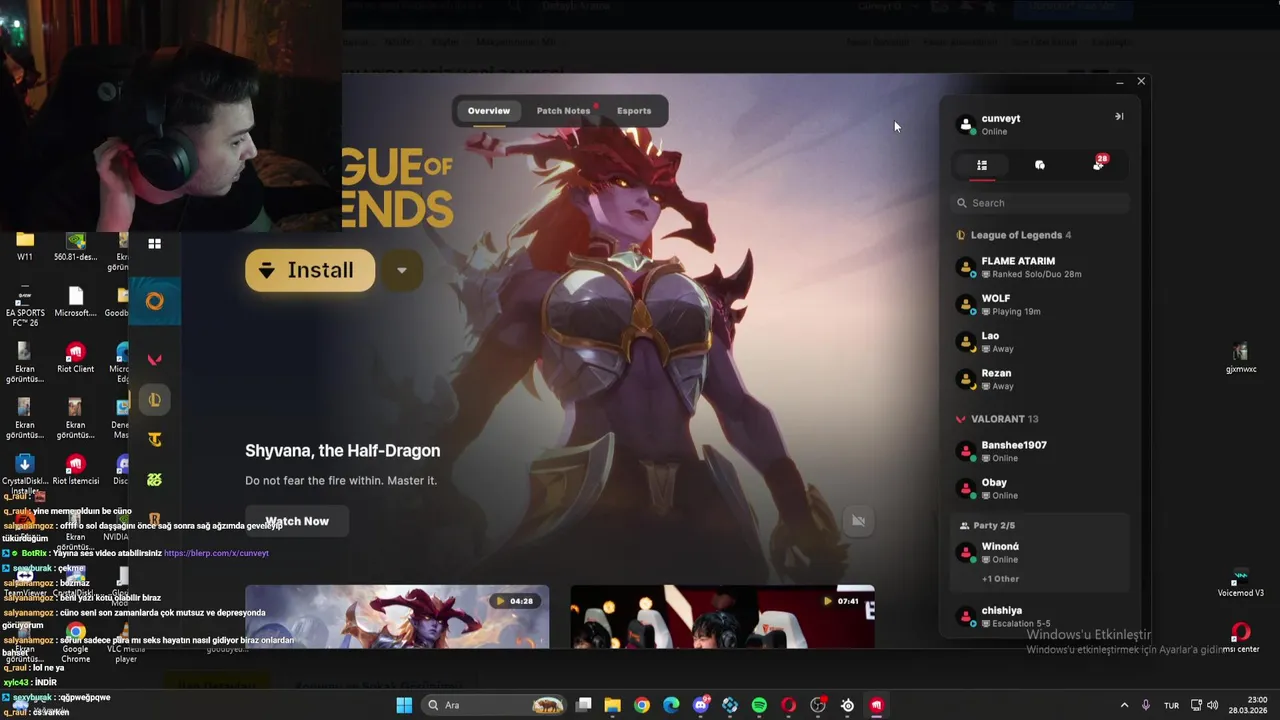Click the TUR keyboard language indicator
Viewport: 1280px width, 720px height.
coord(1171,705)
